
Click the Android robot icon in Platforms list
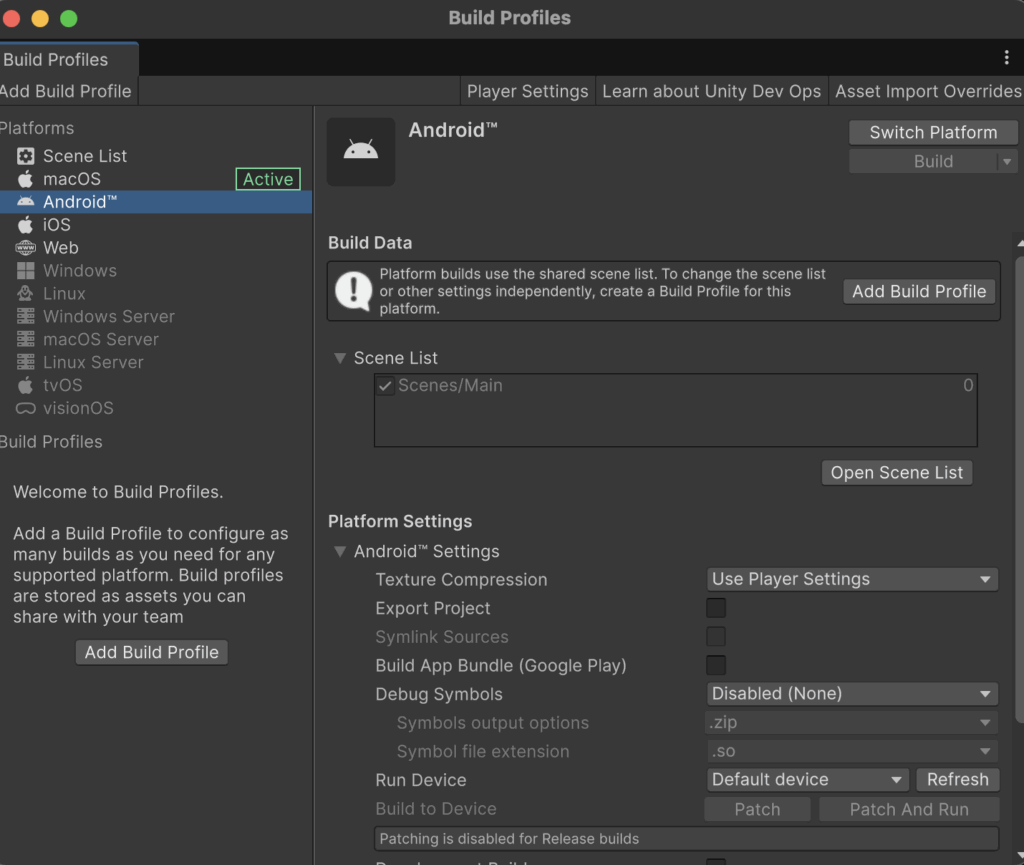coord(25,202)
